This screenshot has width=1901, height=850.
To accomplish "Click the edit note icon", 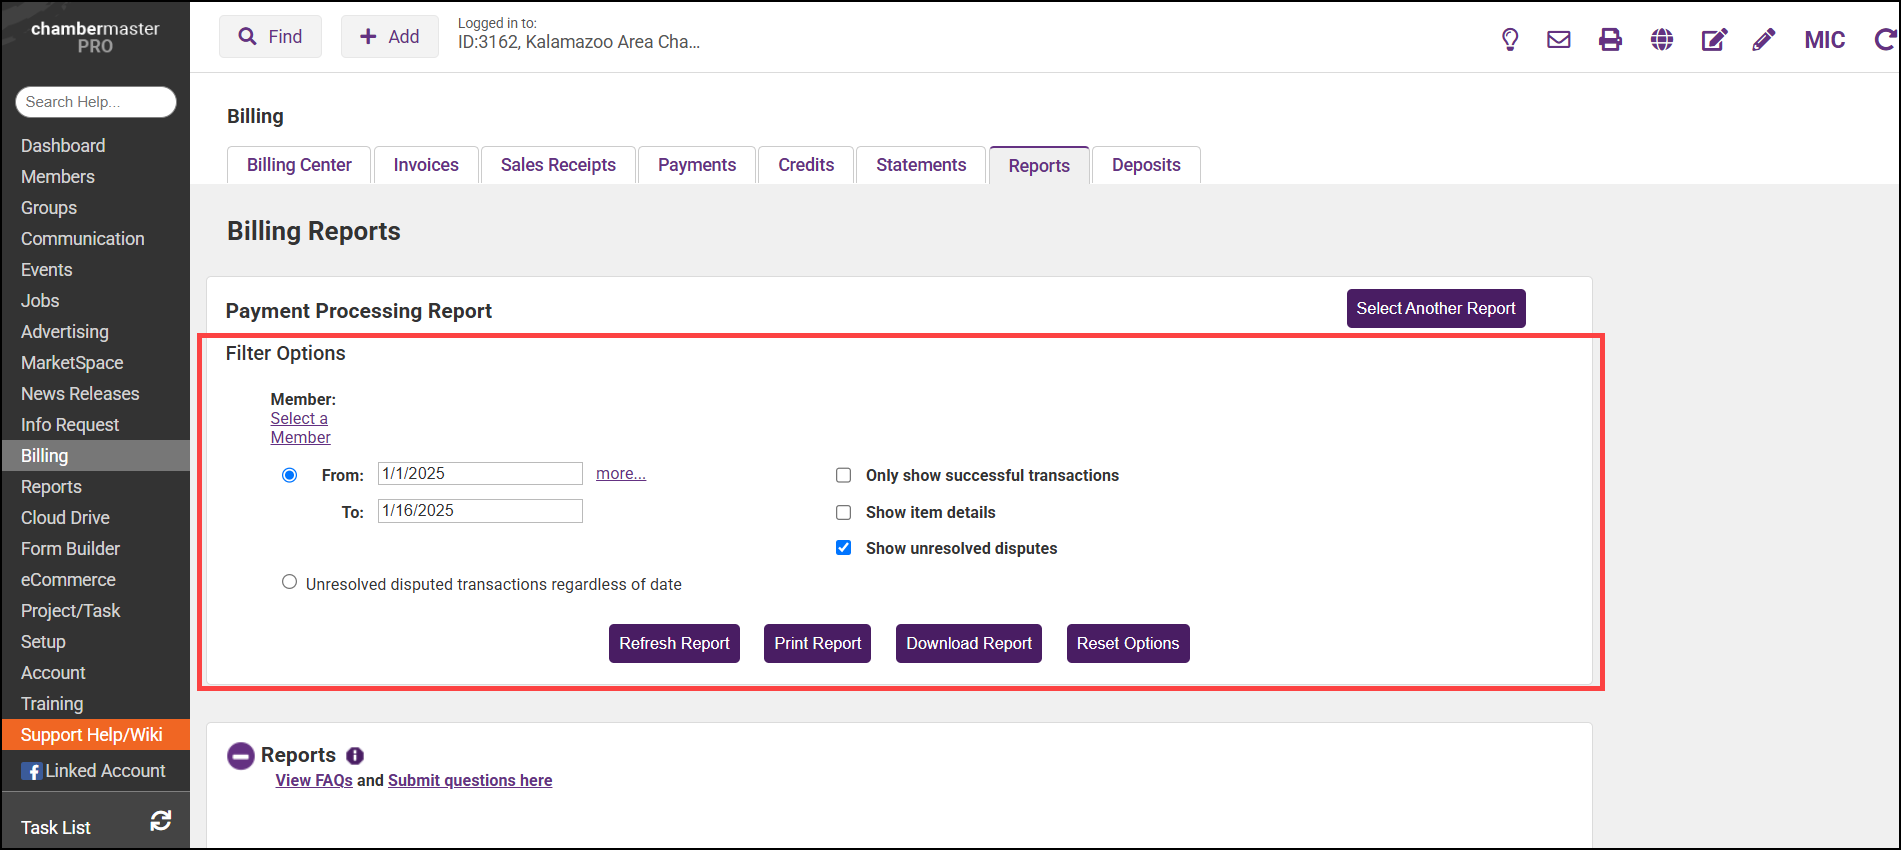I will click(x=1714, y=40).
